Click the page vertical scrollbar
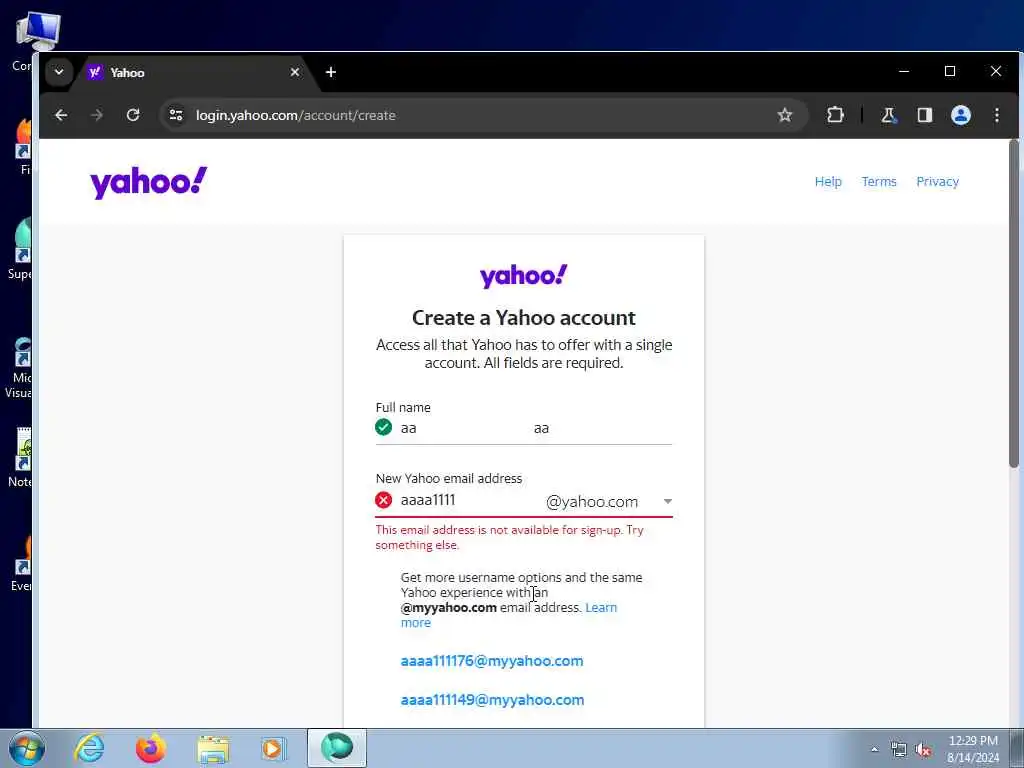Image resolution: width=1024 pixels, height=768 pixels. click(1014, 304)
